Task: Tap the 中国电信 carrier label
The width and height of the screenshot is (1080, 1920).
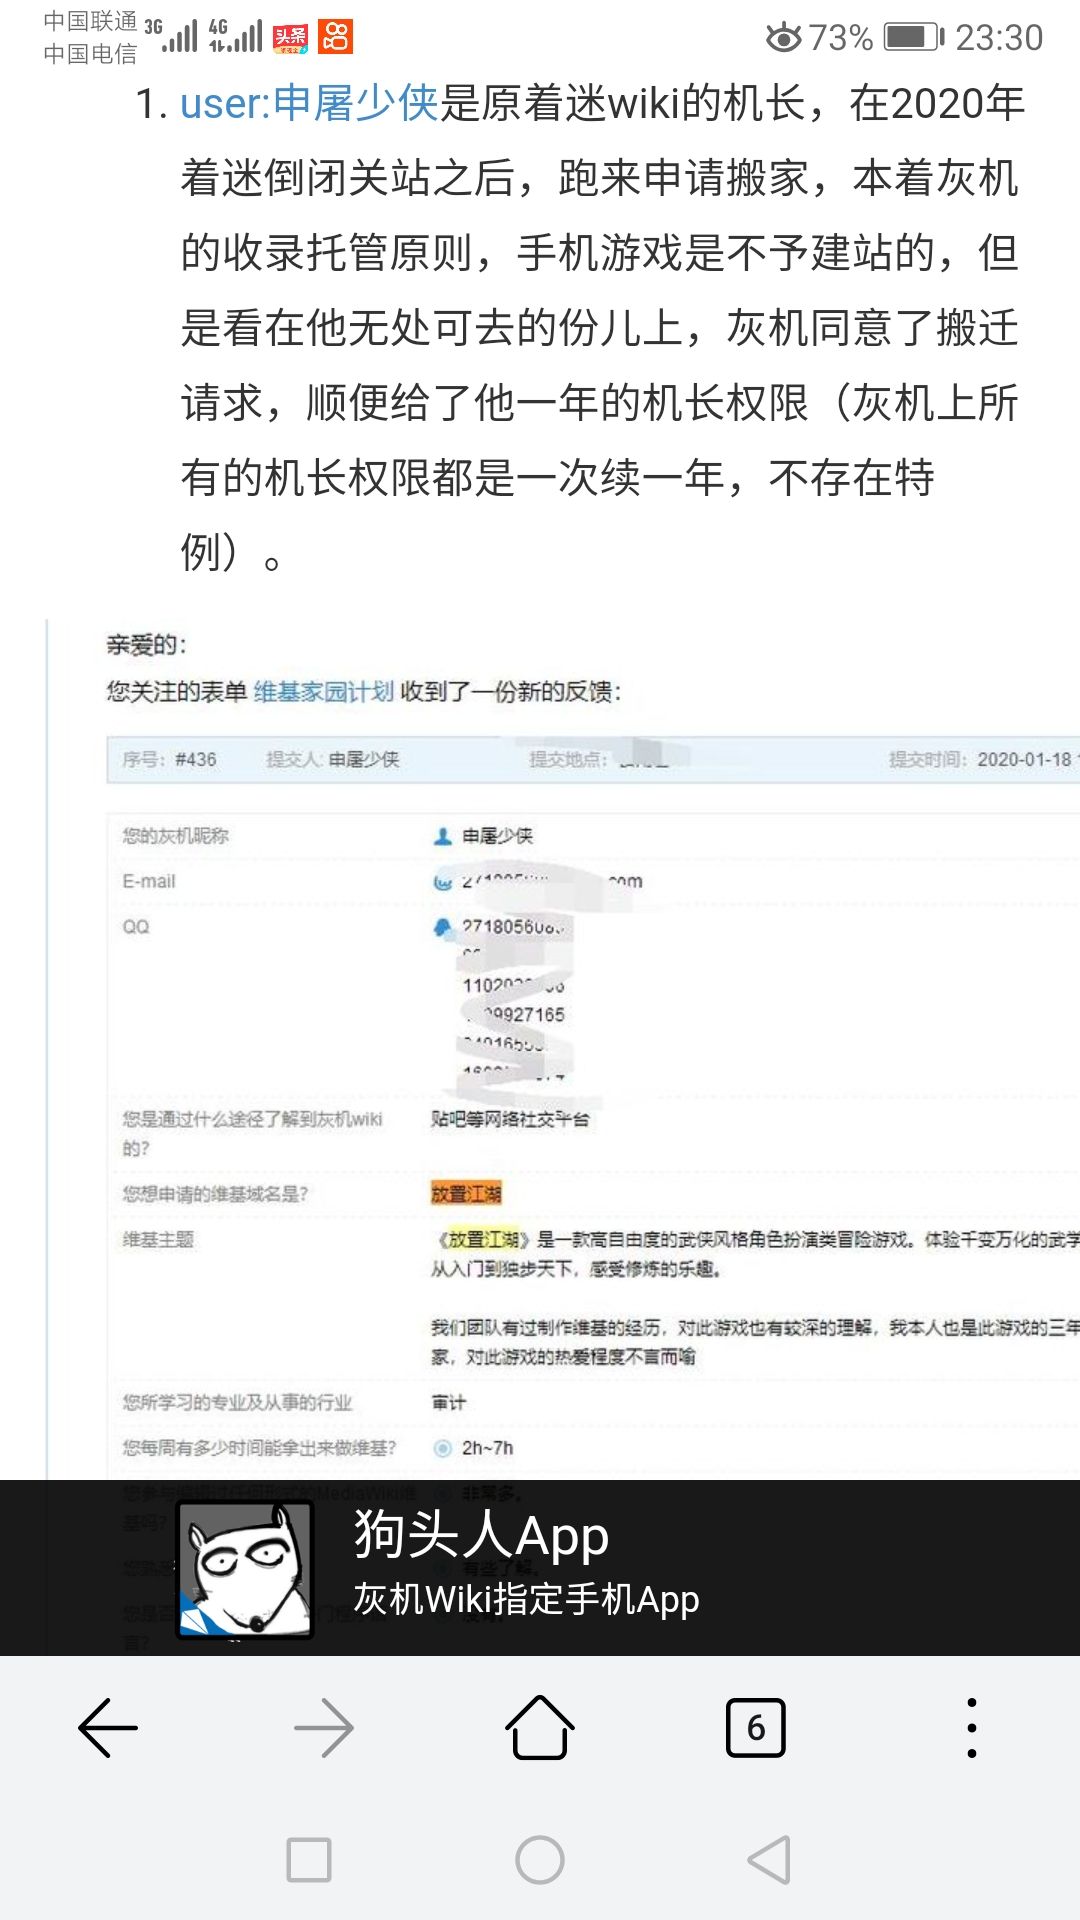Action: pos(90,54)
